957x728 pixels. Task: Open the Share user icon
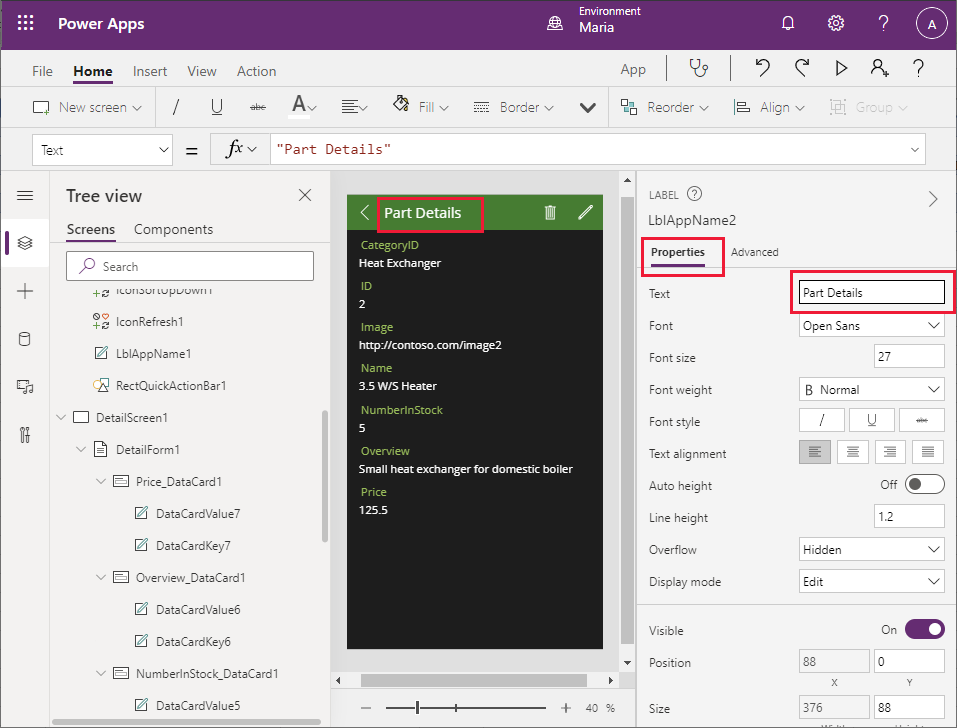[879, 69]
